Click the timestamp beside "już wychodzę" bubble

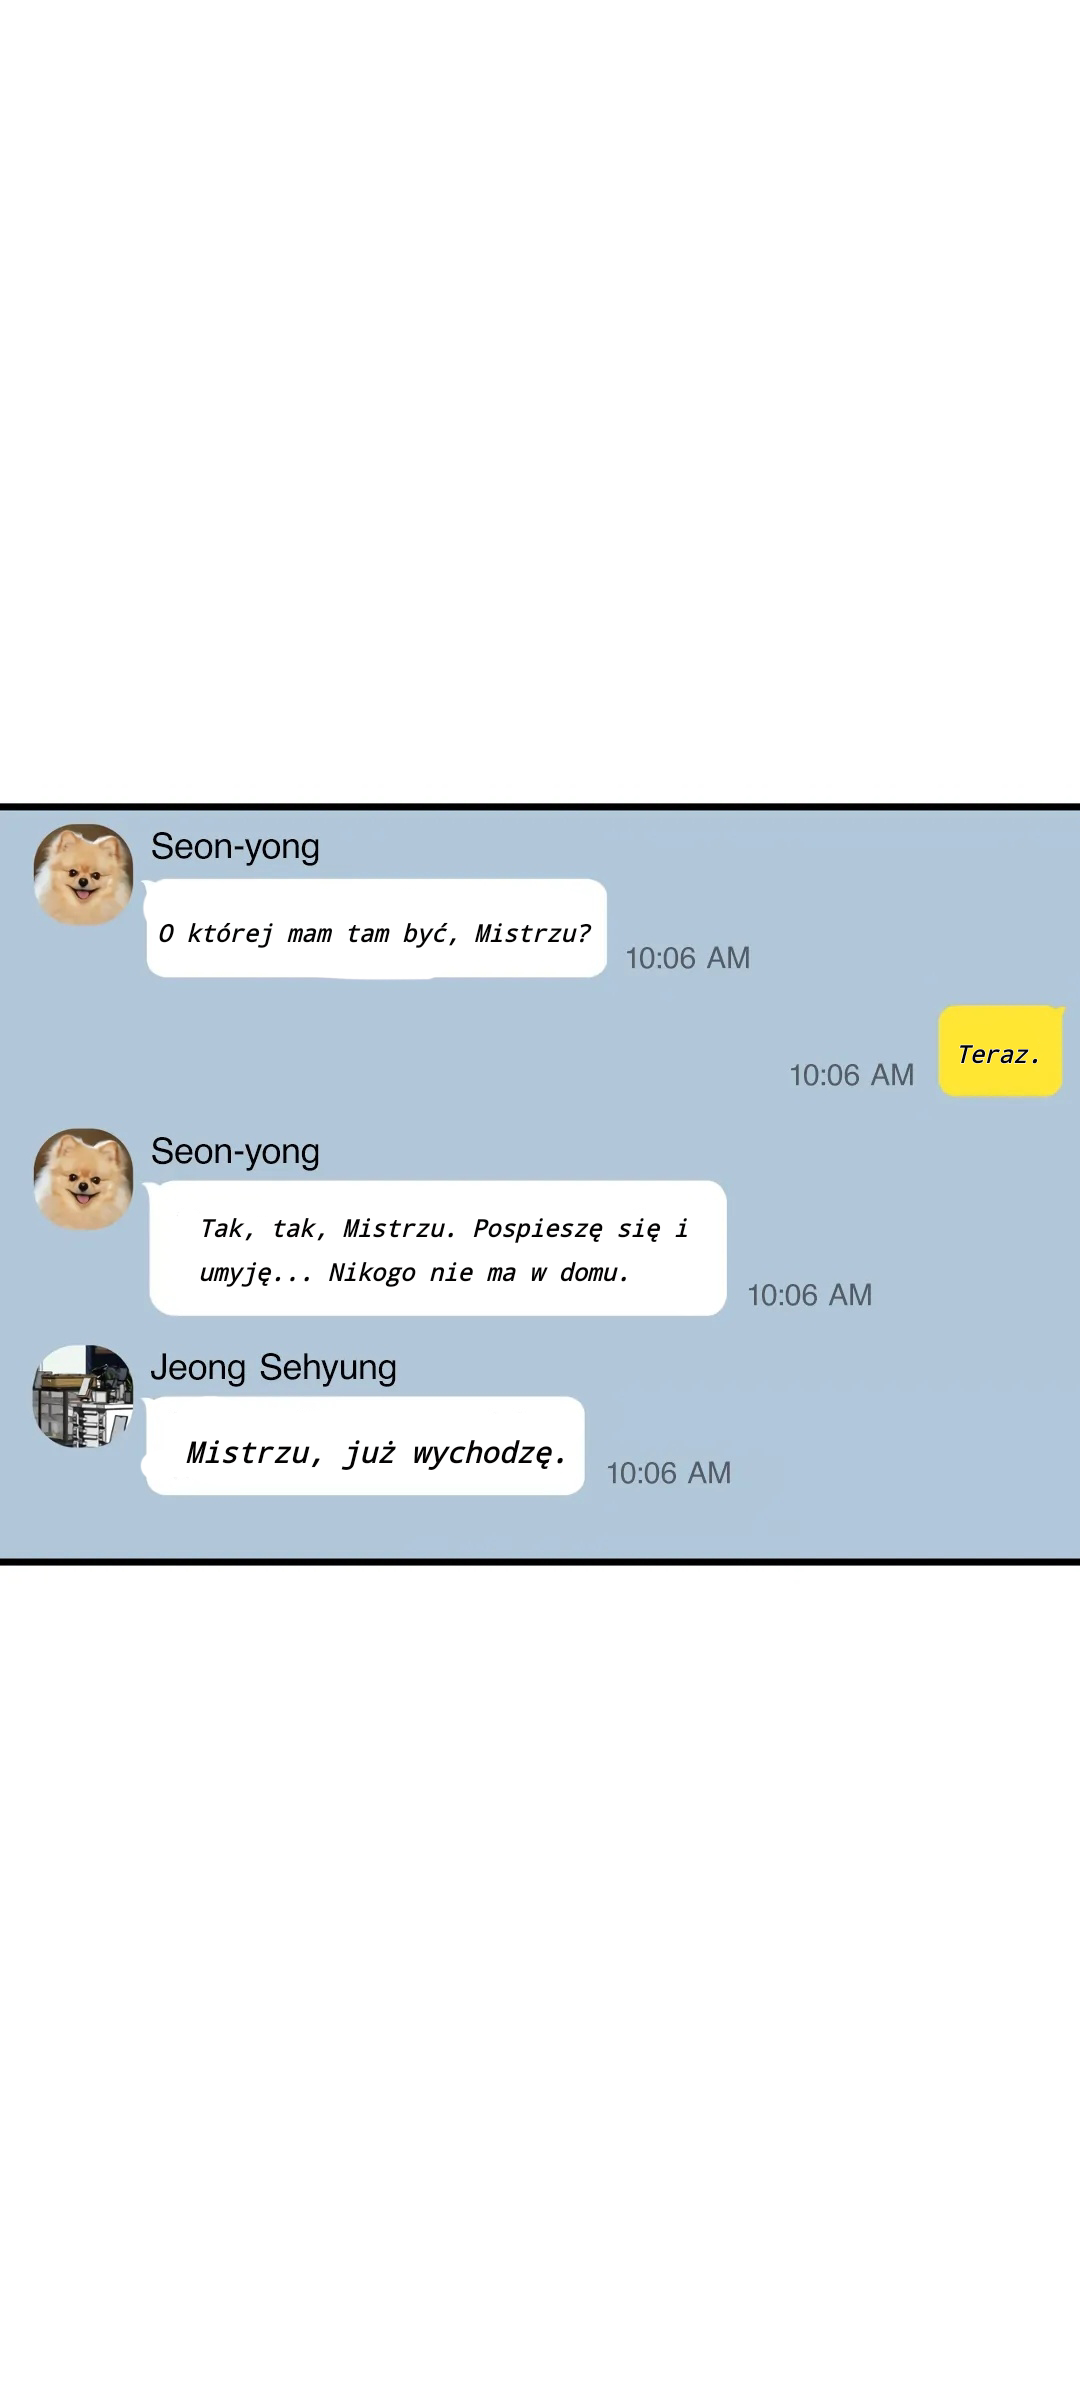click(669, 1473)
